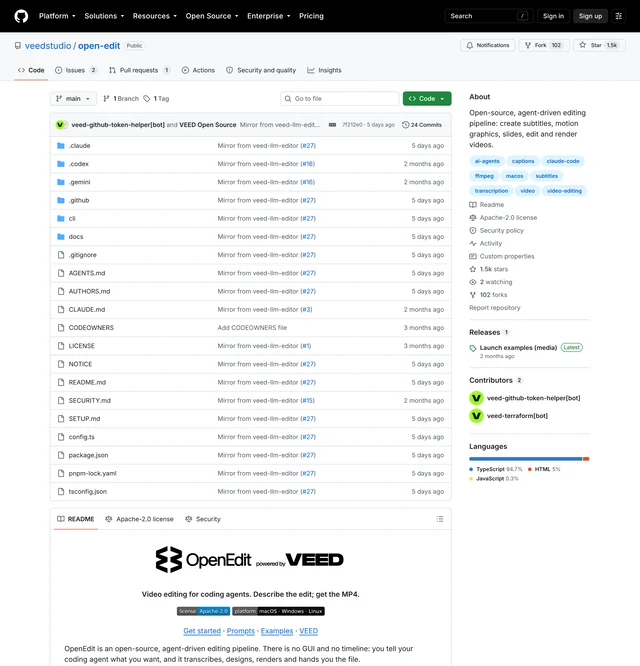Open commit 'Add CODEOWNERS file'

(252, 328)
